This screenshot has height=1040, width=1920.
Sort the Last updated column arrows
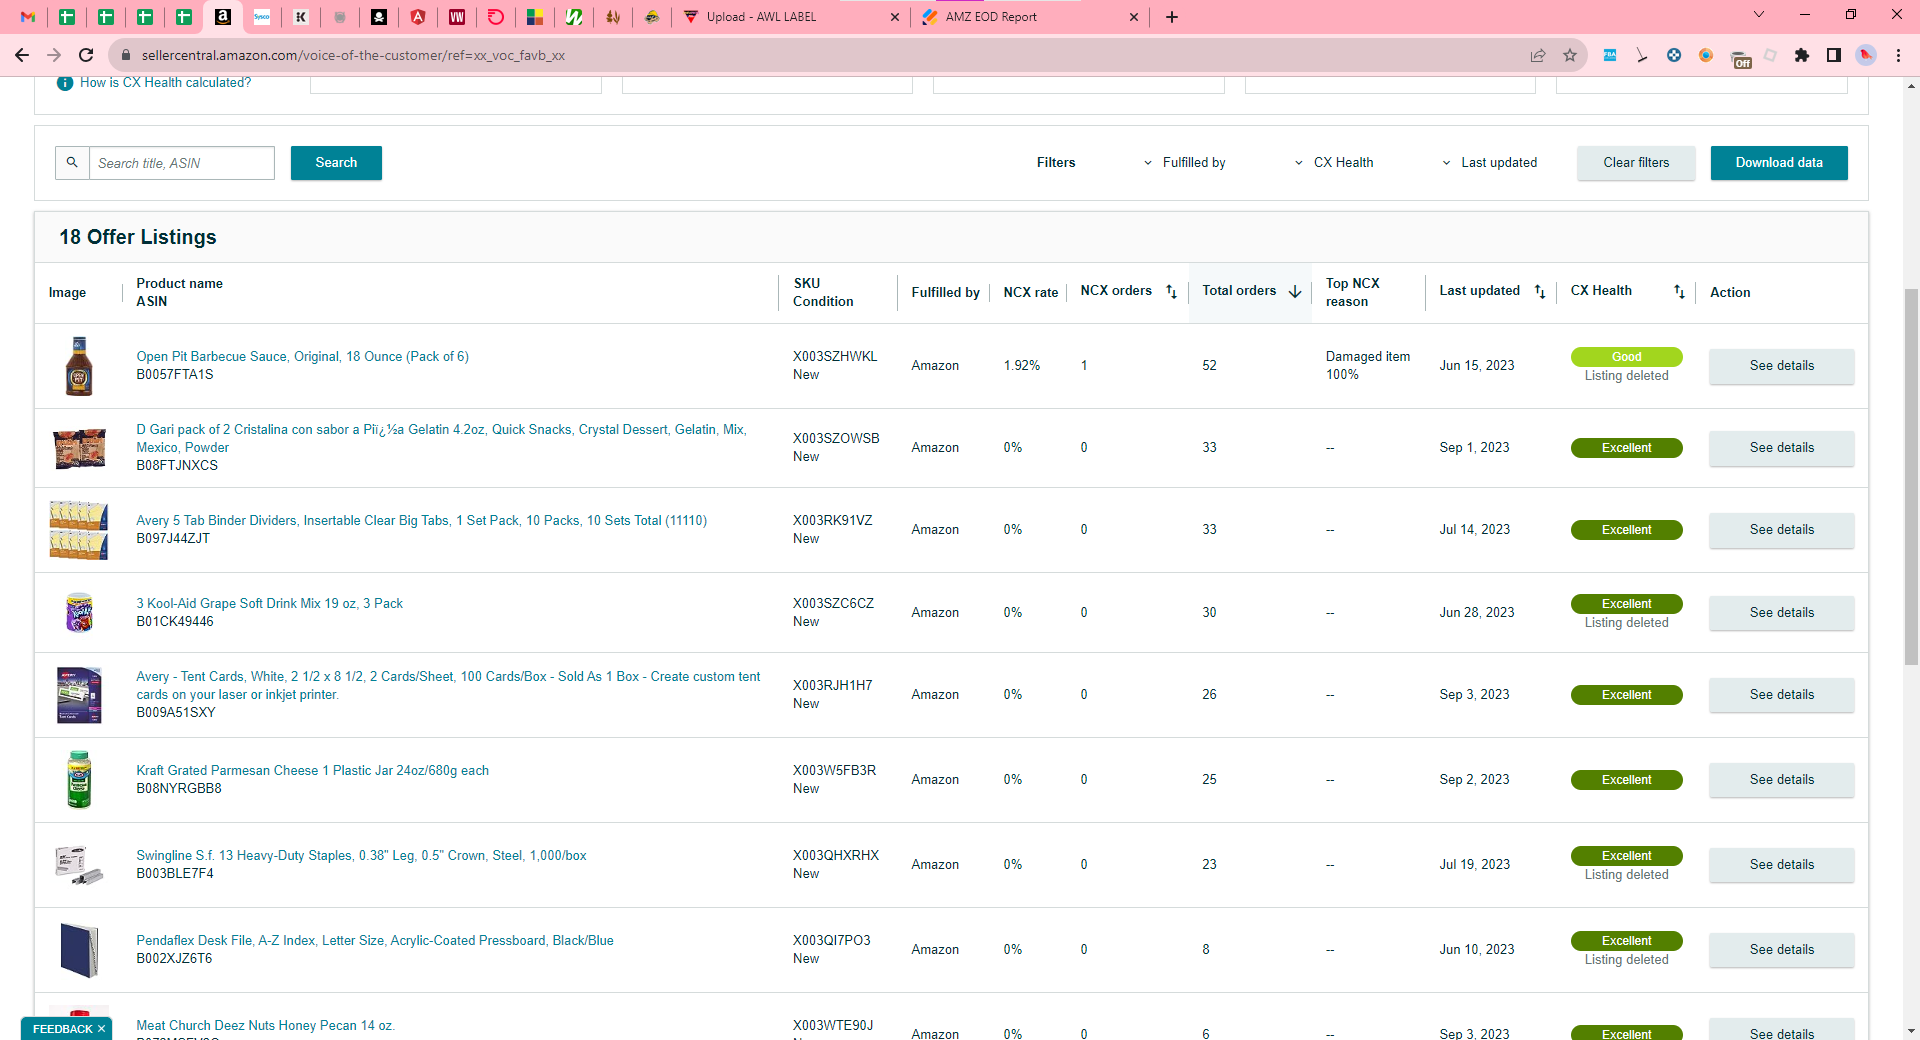tap(1540, 291)
